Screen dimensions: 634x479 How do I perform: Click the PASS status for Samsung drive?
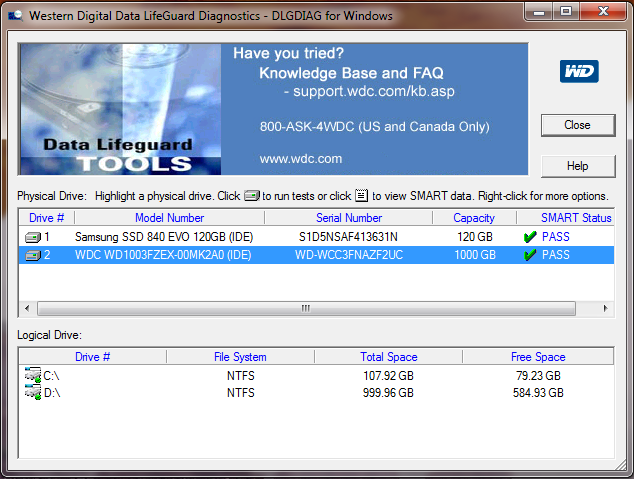[x=556, y=237]
